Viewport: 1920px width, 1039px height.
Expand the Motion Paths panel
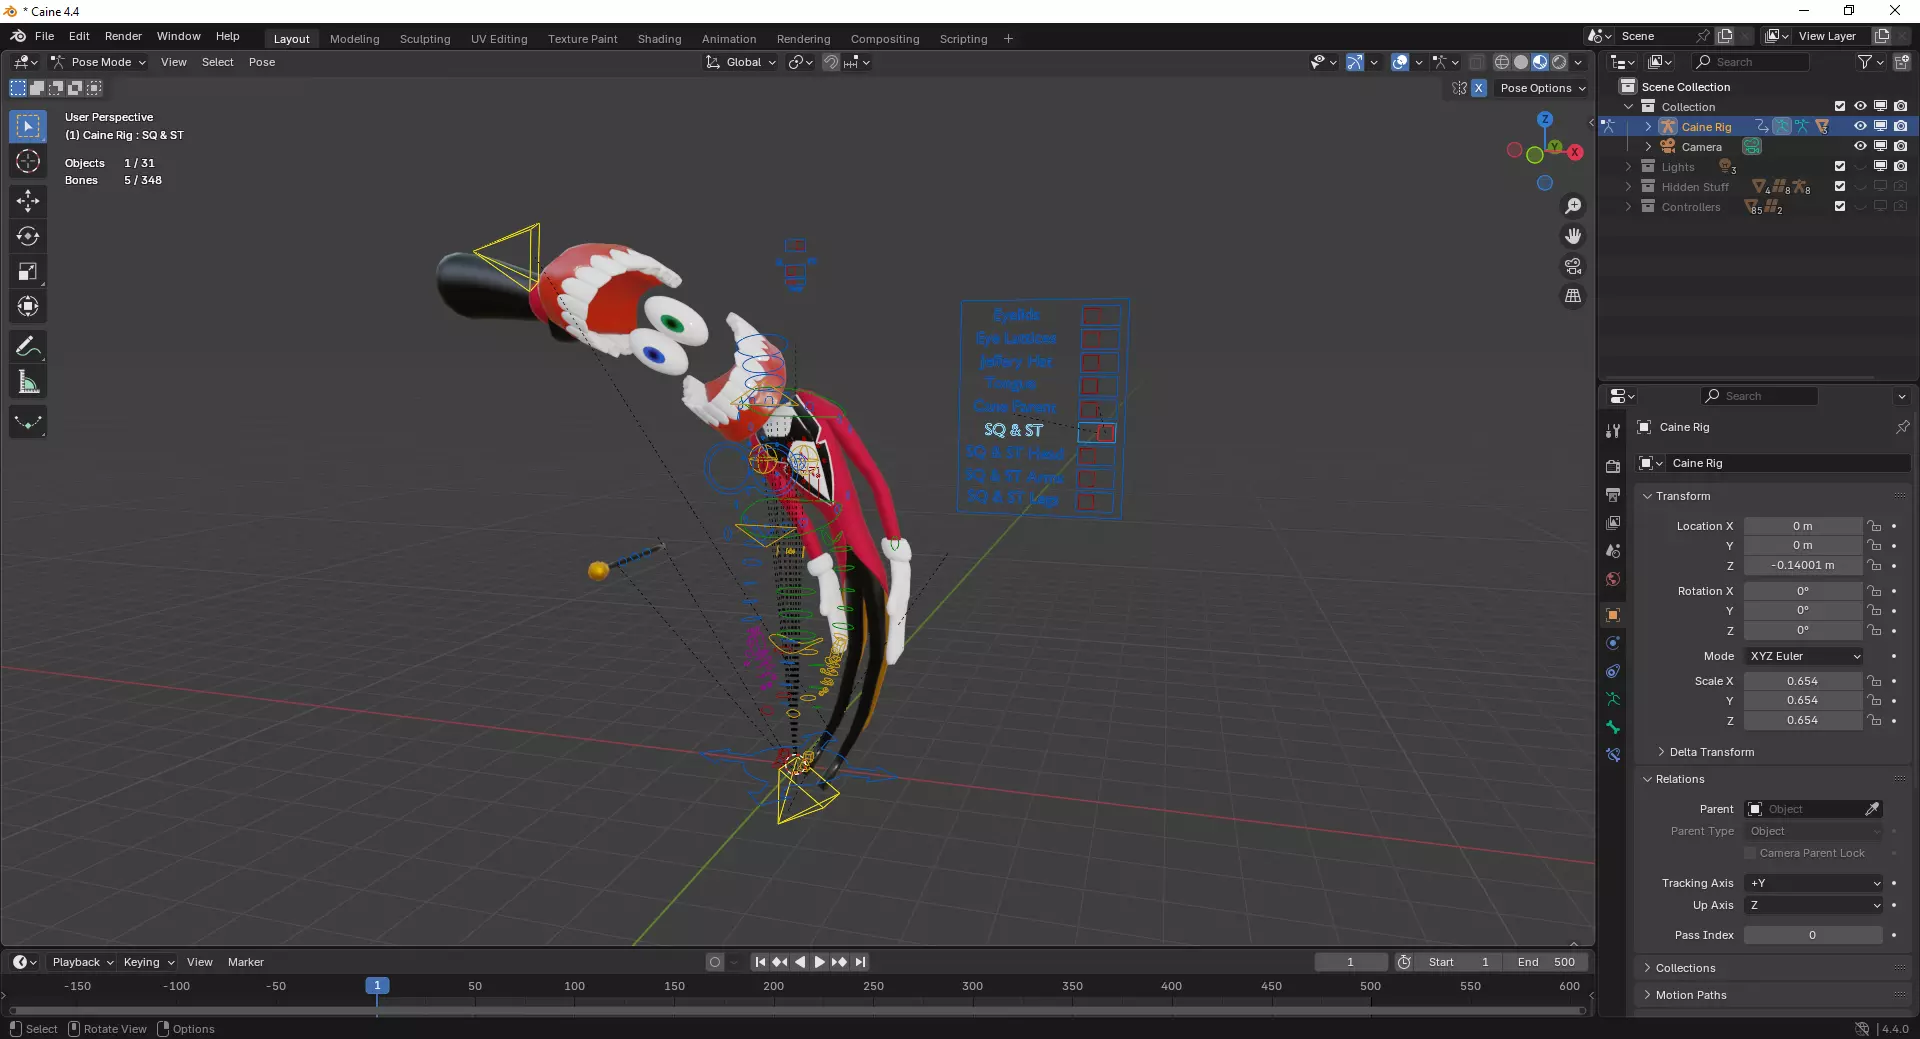(1691, 995)
